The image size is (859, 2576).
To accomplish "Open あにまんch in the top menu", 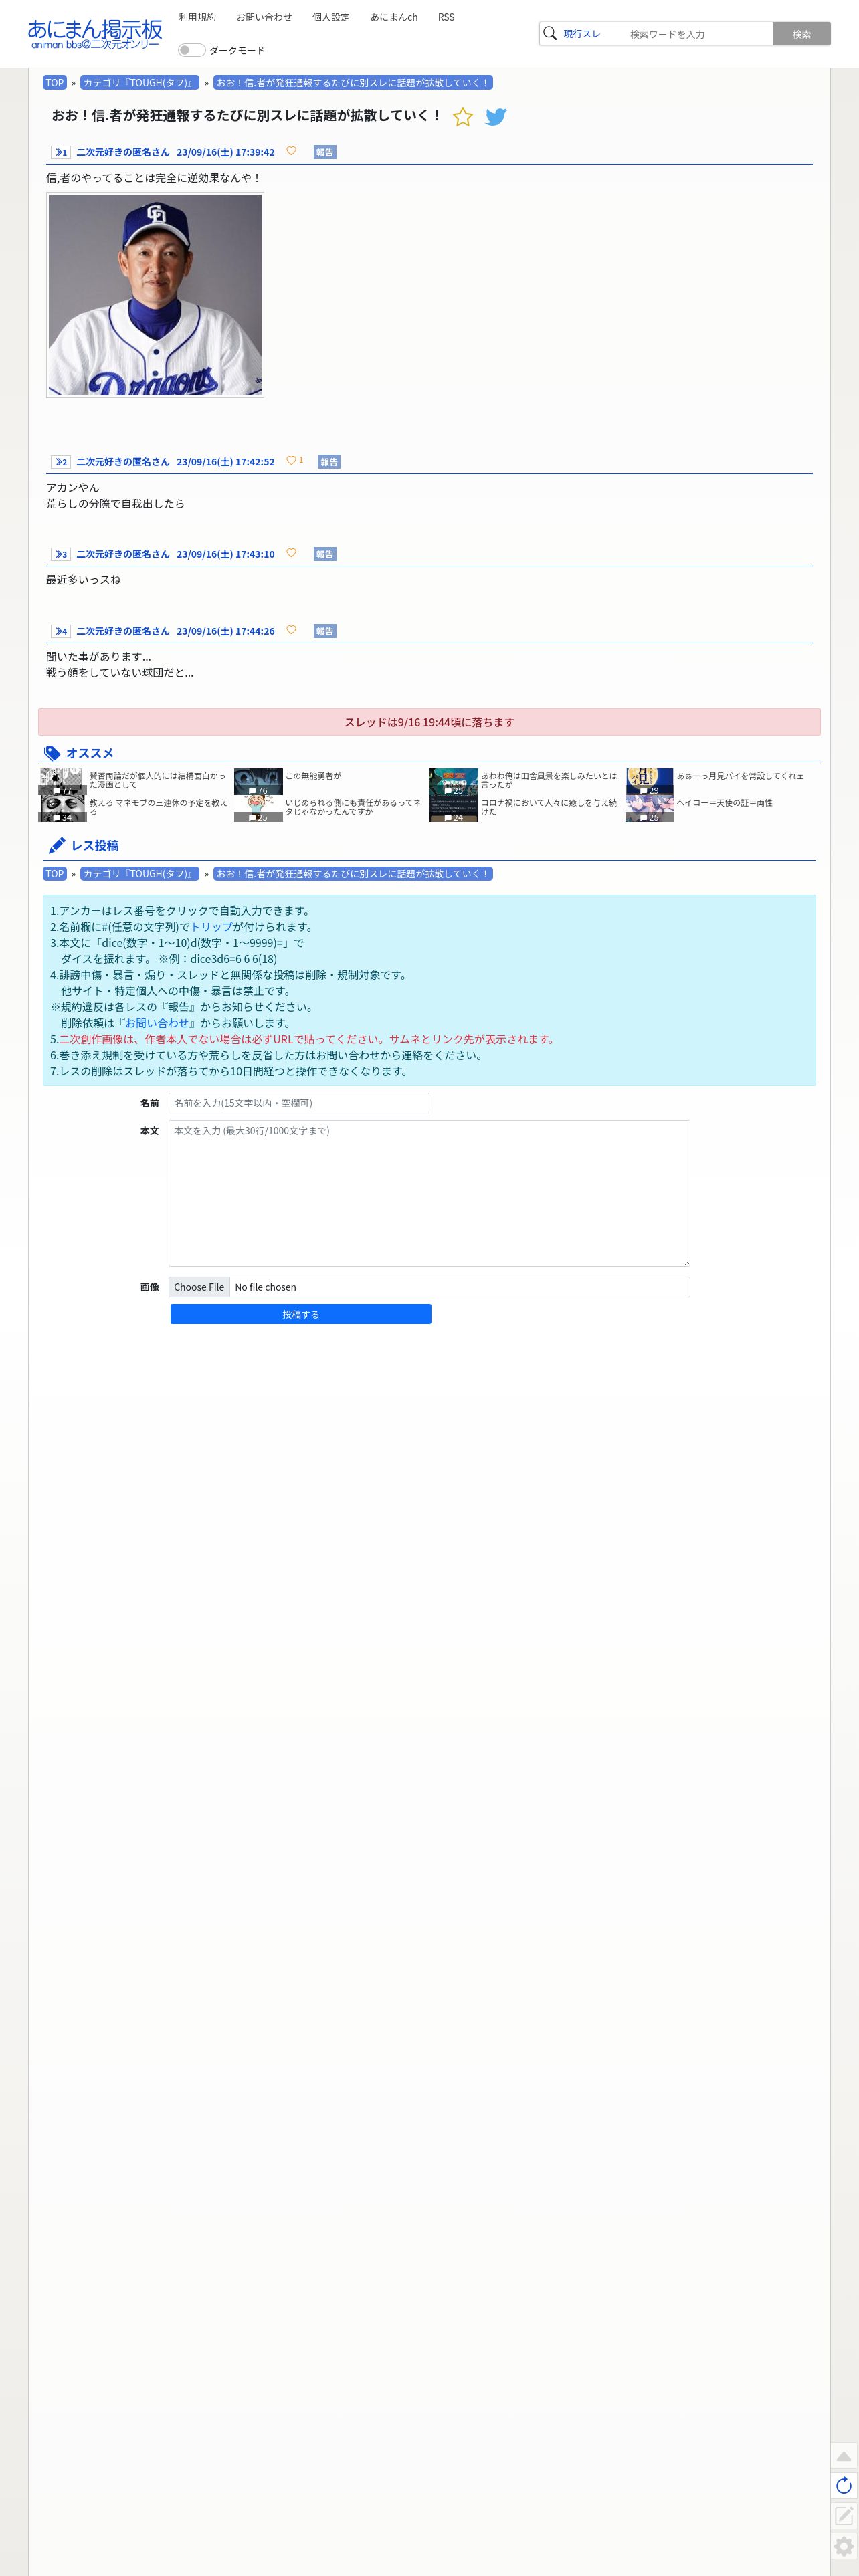I will (x=394, y=17).
